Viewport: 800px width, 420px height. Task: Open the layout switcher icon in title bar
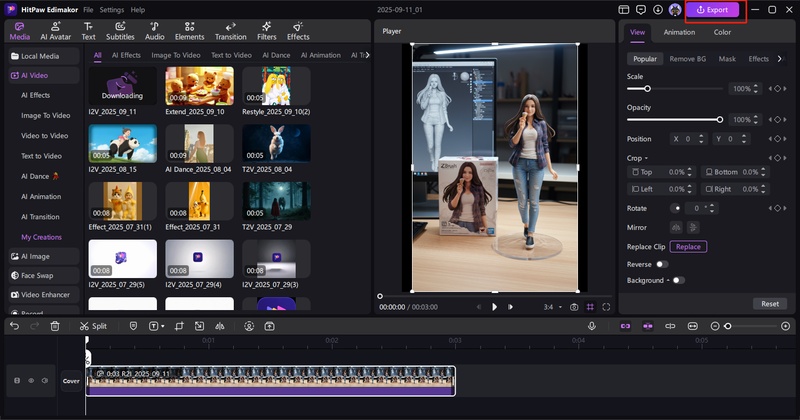[x=623, y=10]
